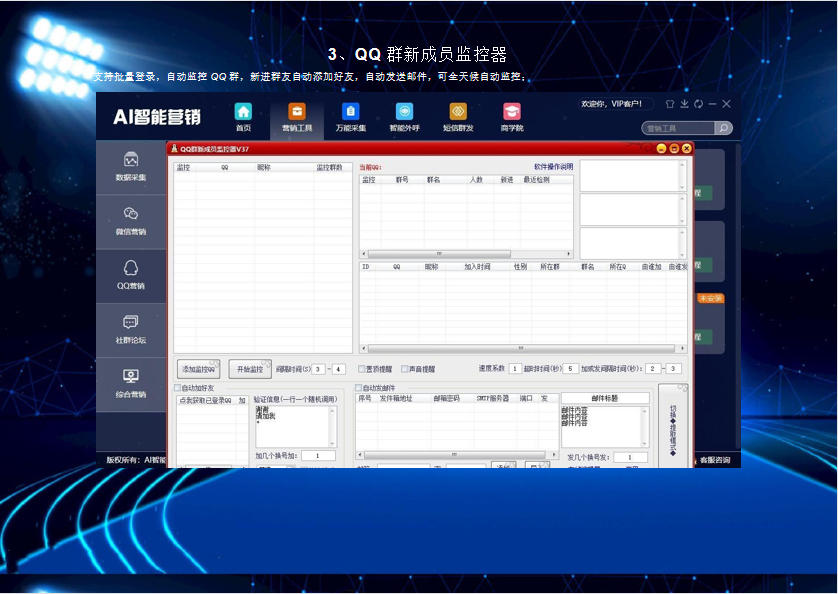Open the 短信群发 diamond icon

[x=458, y=112]
